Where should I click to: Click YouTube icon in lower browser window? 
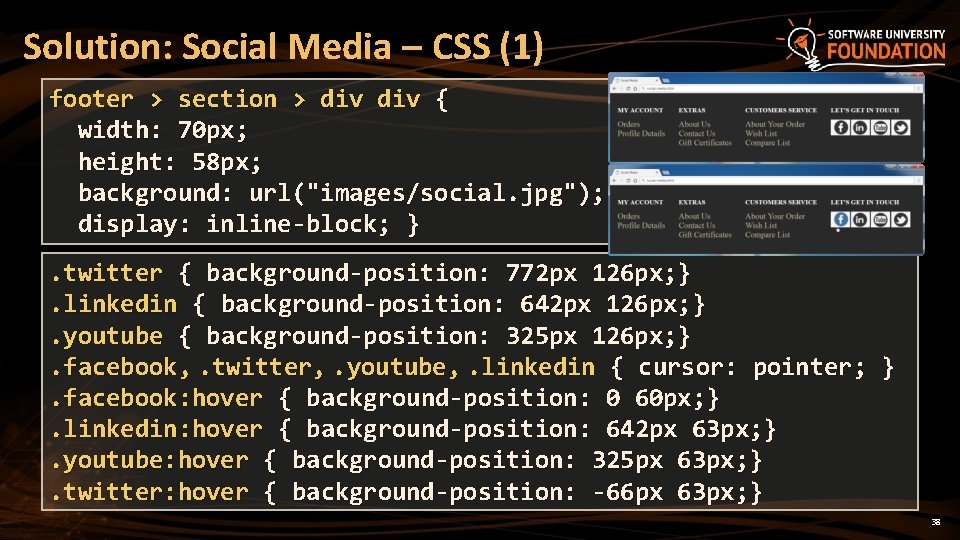[880, 219]
